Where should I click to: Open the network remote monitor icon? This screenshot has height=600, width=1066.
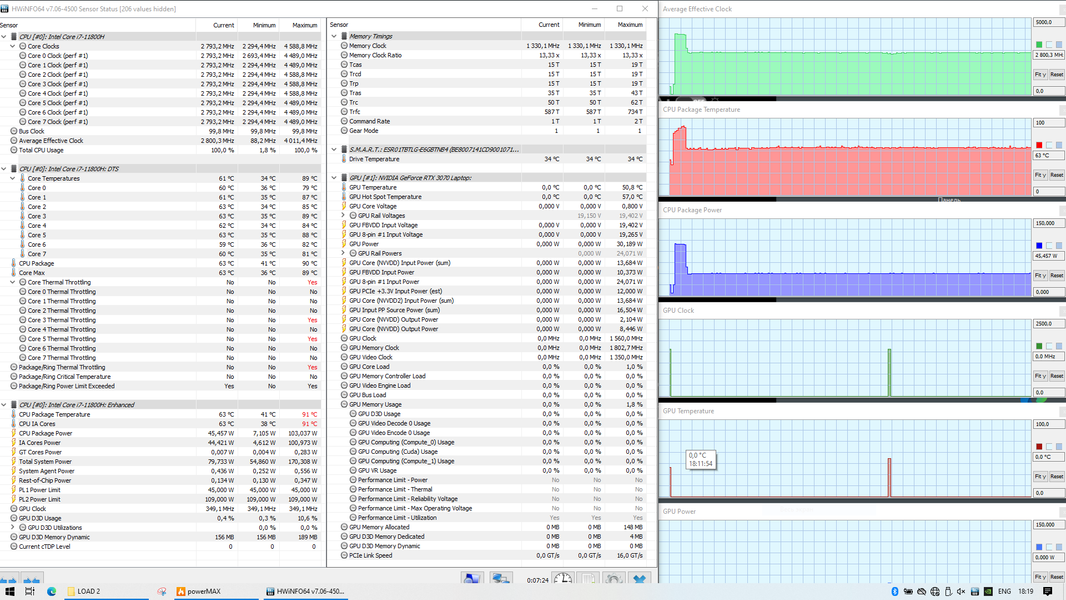[x=500, y=579]
